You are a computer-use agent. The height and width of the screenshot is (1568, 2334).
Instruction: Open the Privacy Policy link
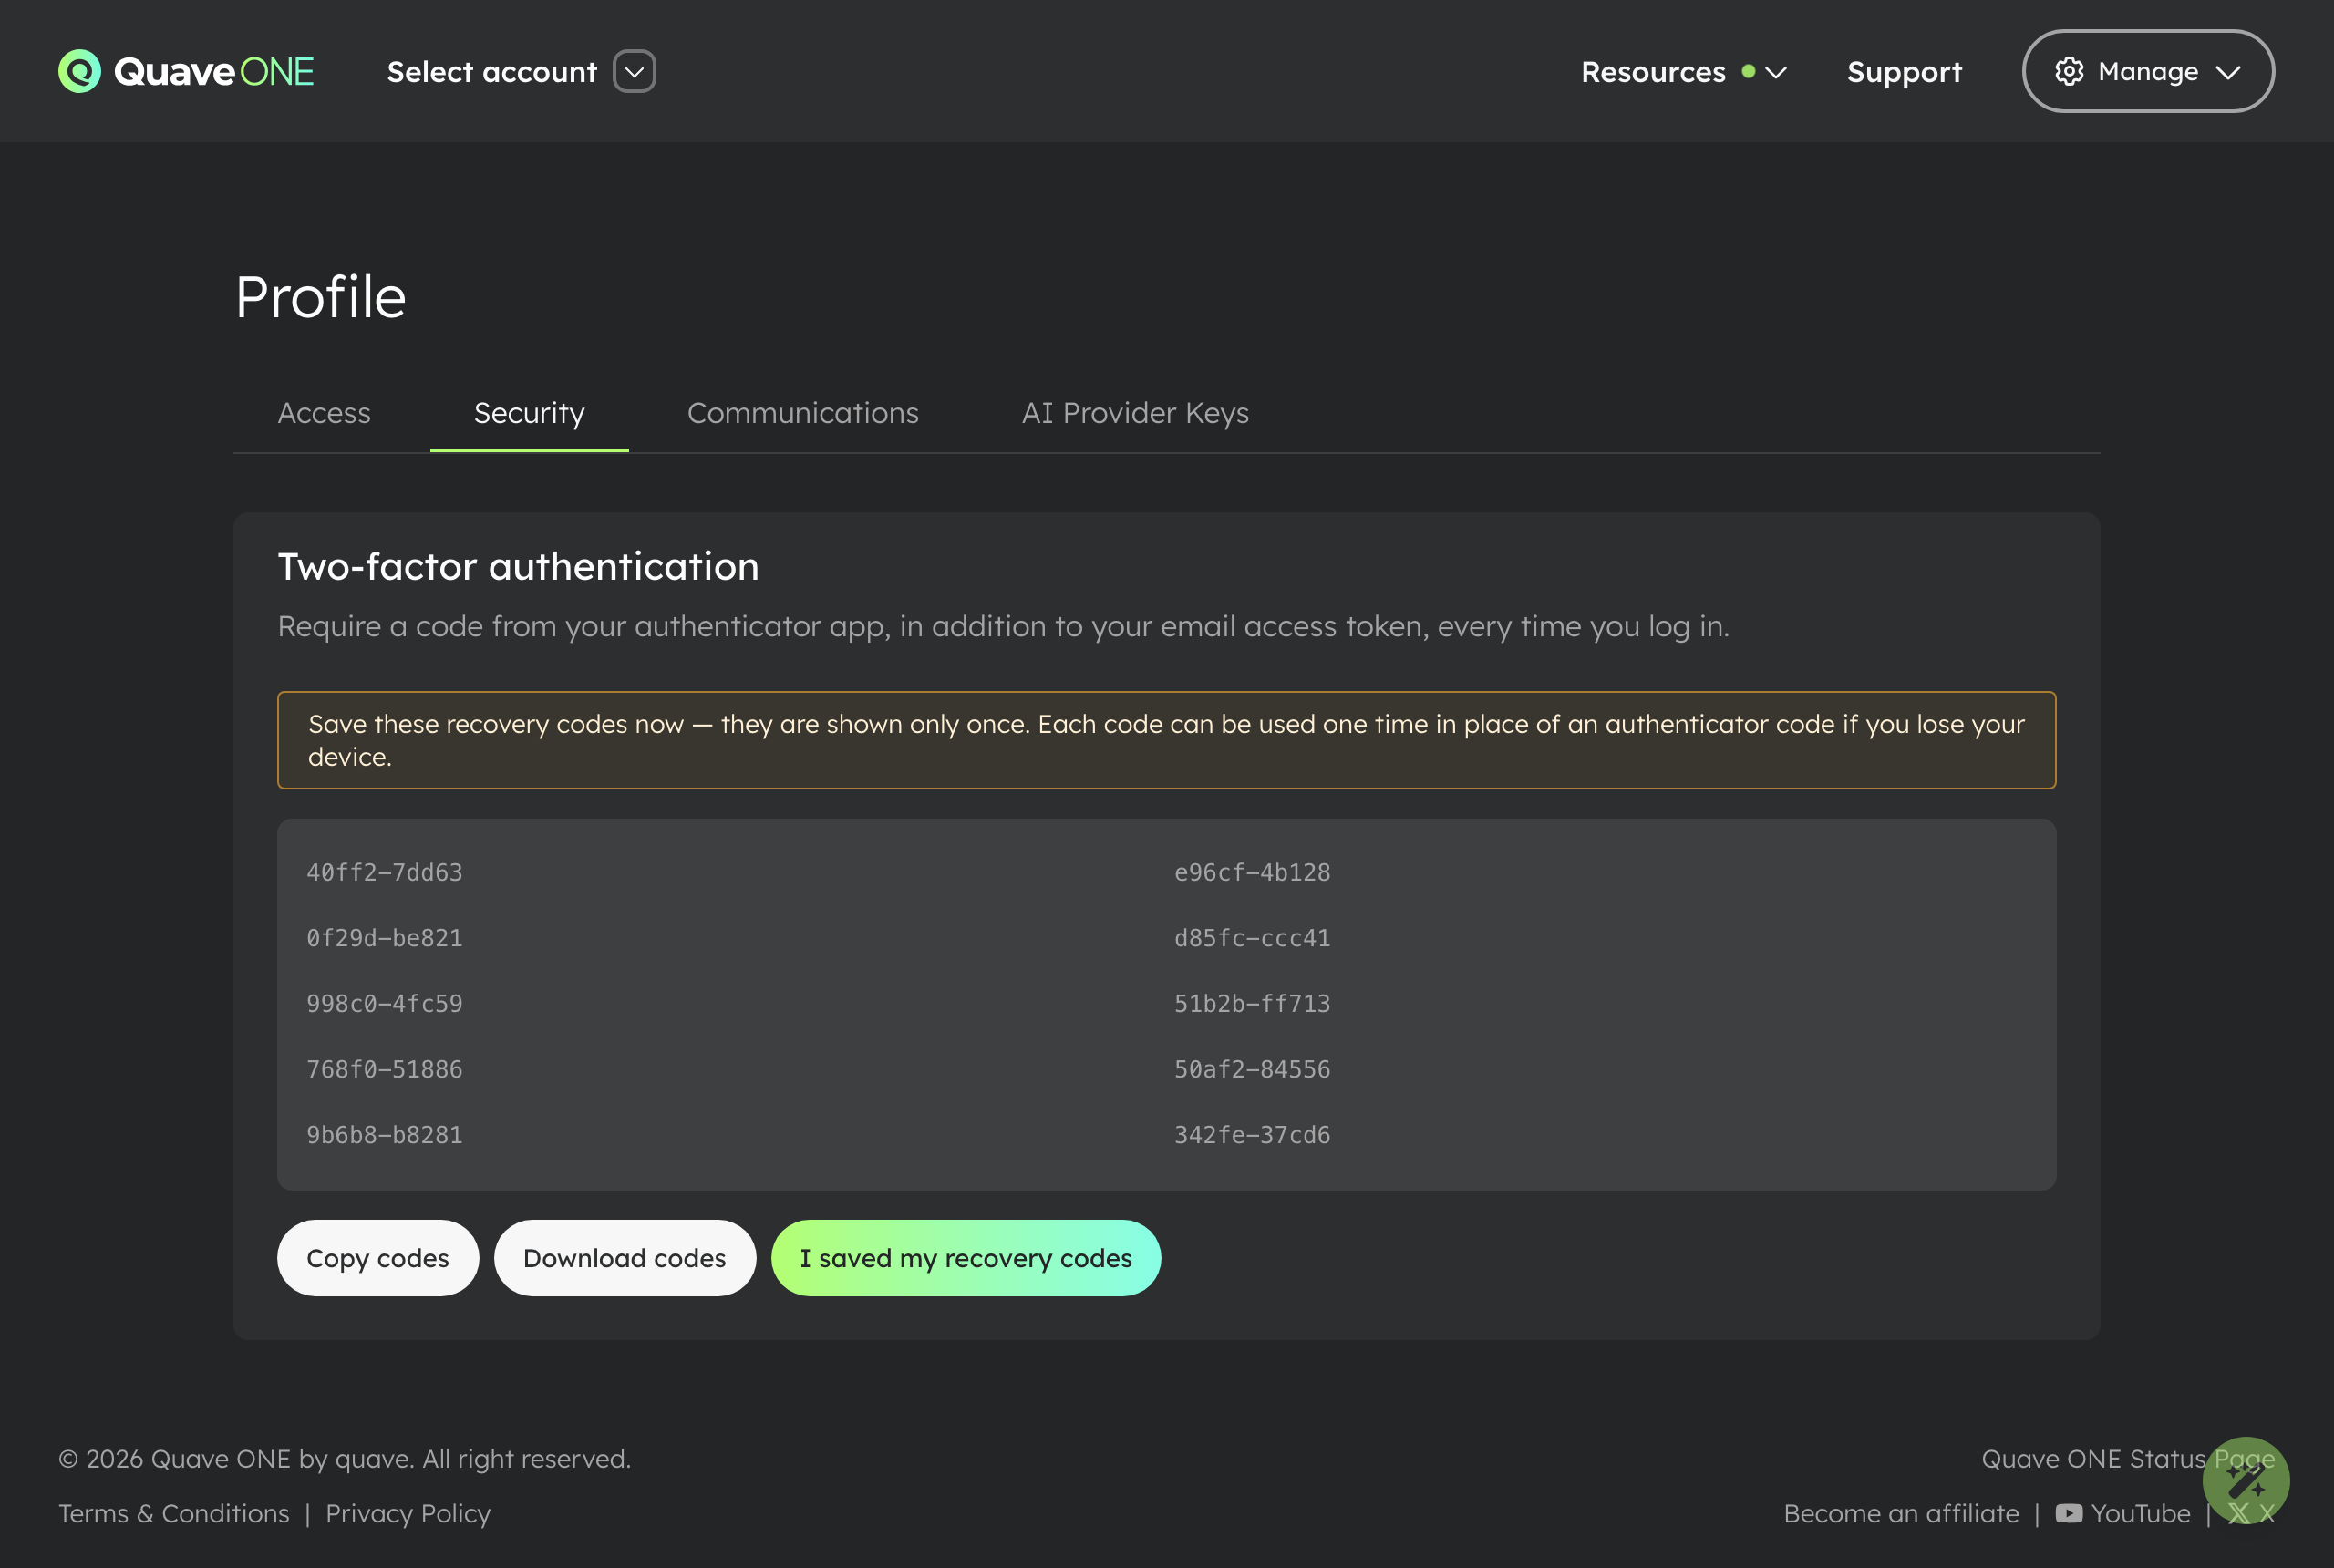(x=408, y=1514)
